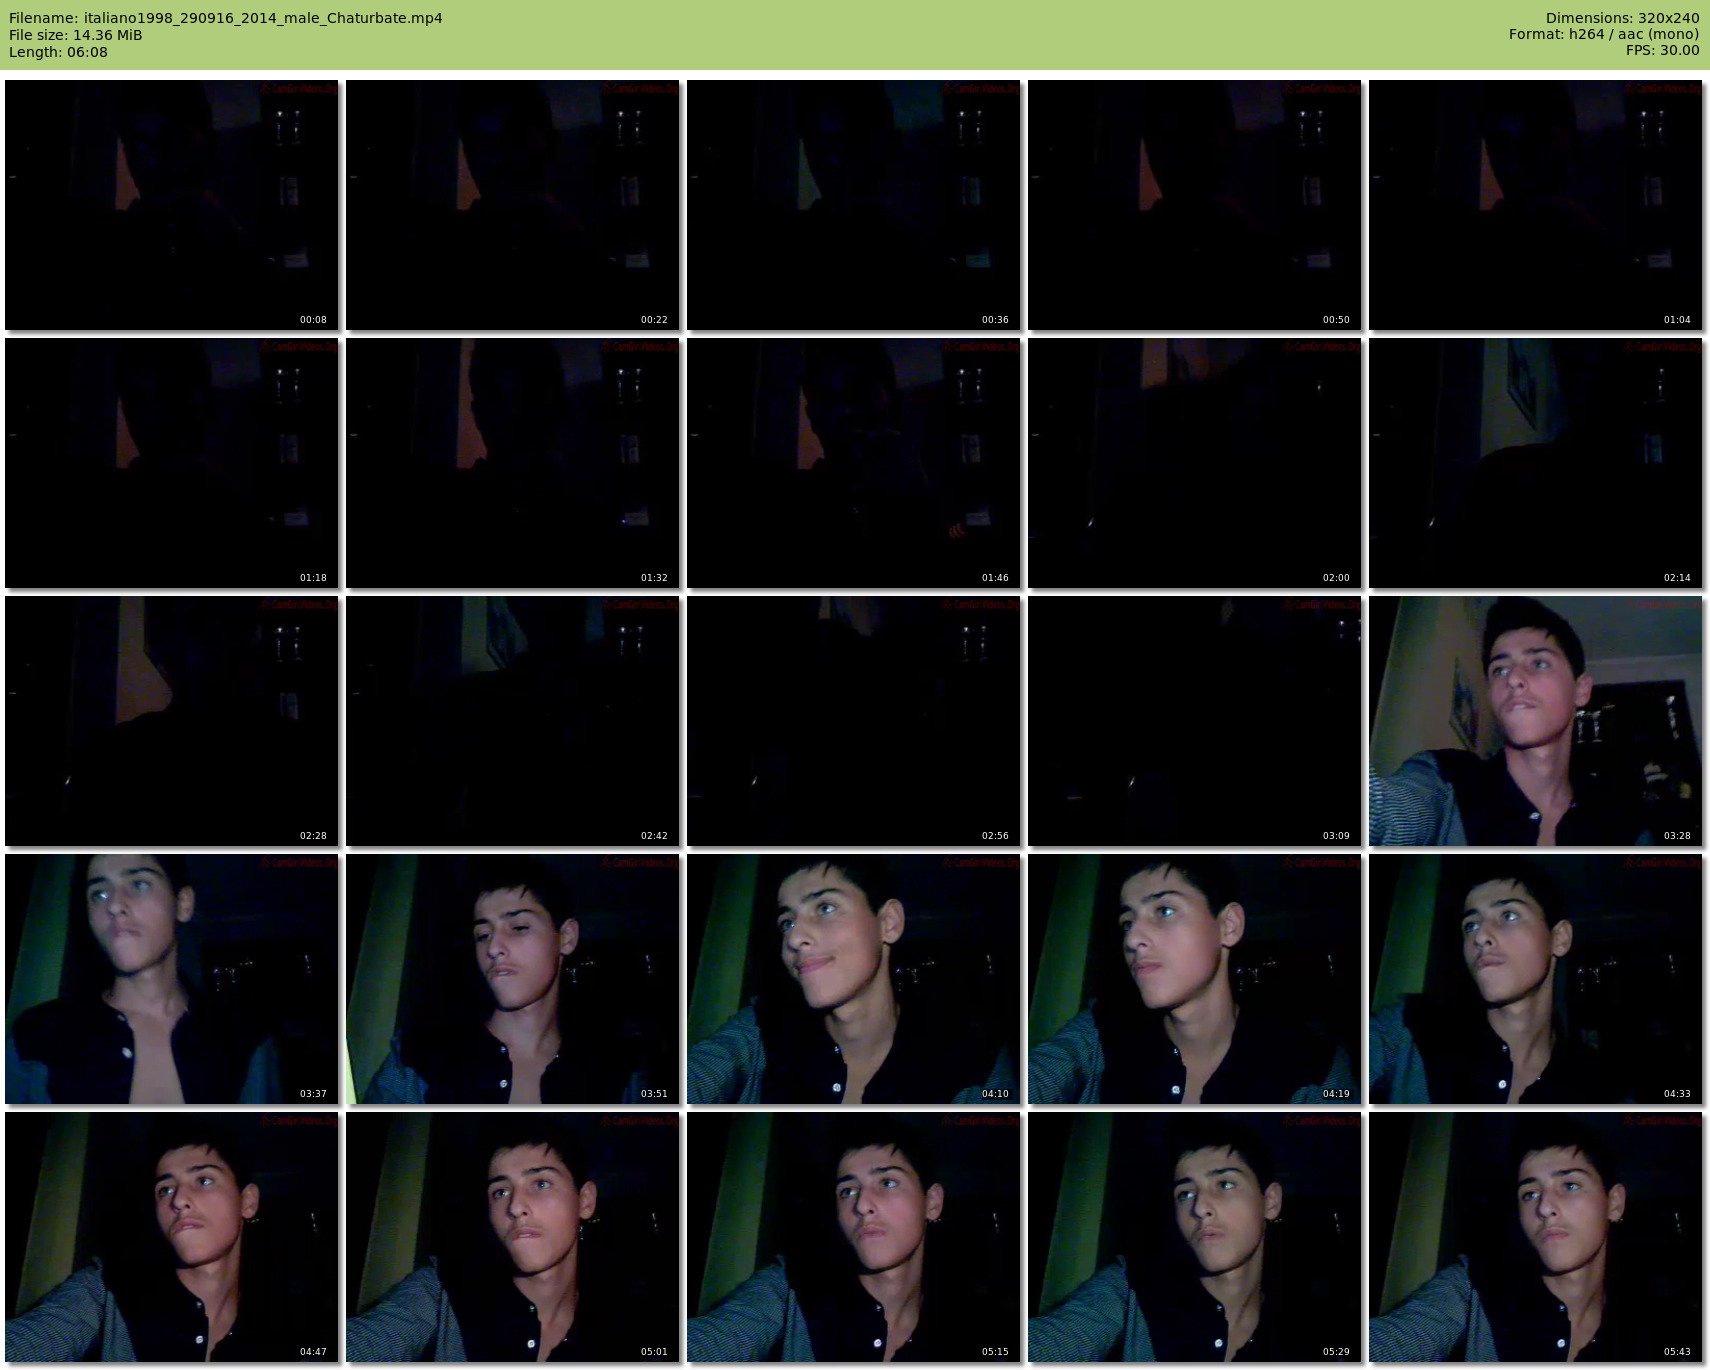
Task: Select the thumbnail marked 02:00
Action: 1195,463
